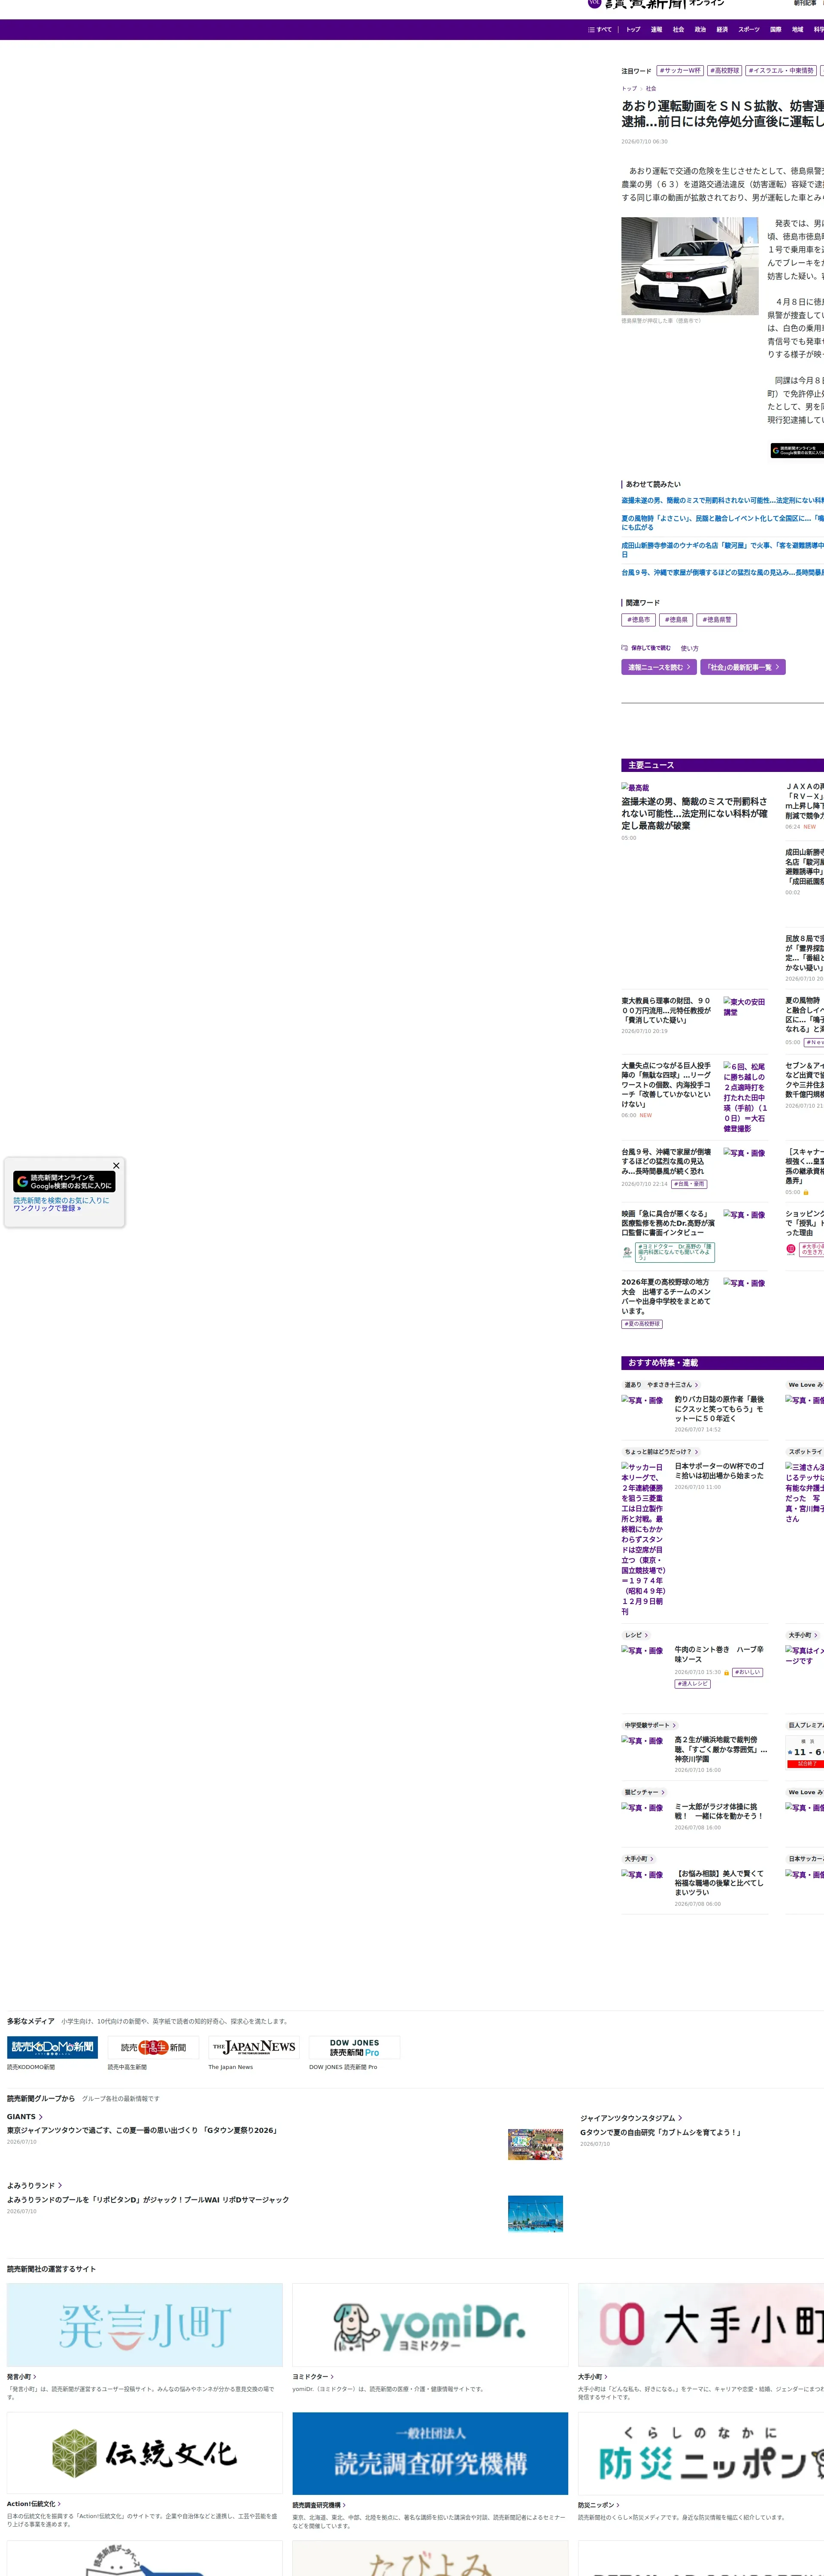Close the Google favorites popup
The width and height of the screenshot is (824, 2576).
[x=116, y=1165]
